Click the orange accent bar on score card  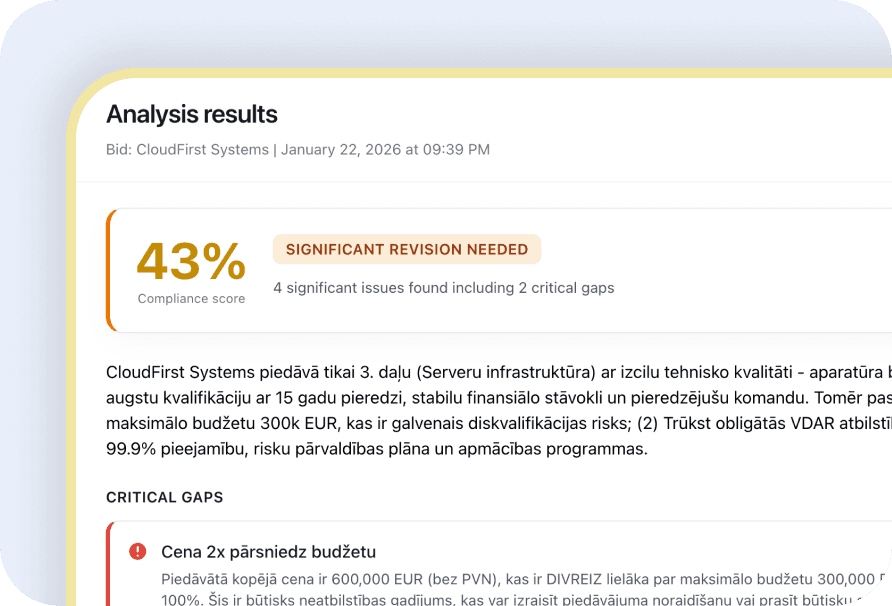point(108,270)
